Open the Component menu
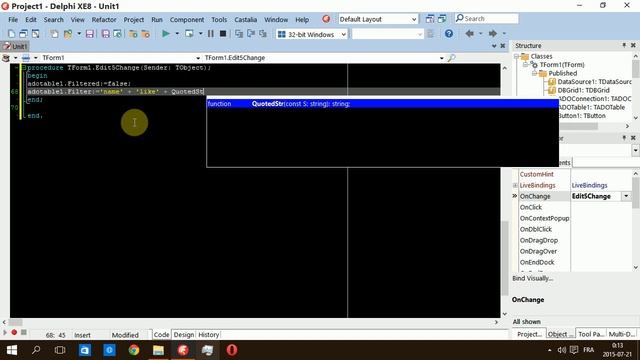The height and width of the screenshot is (360, 640). coord(187,20)
